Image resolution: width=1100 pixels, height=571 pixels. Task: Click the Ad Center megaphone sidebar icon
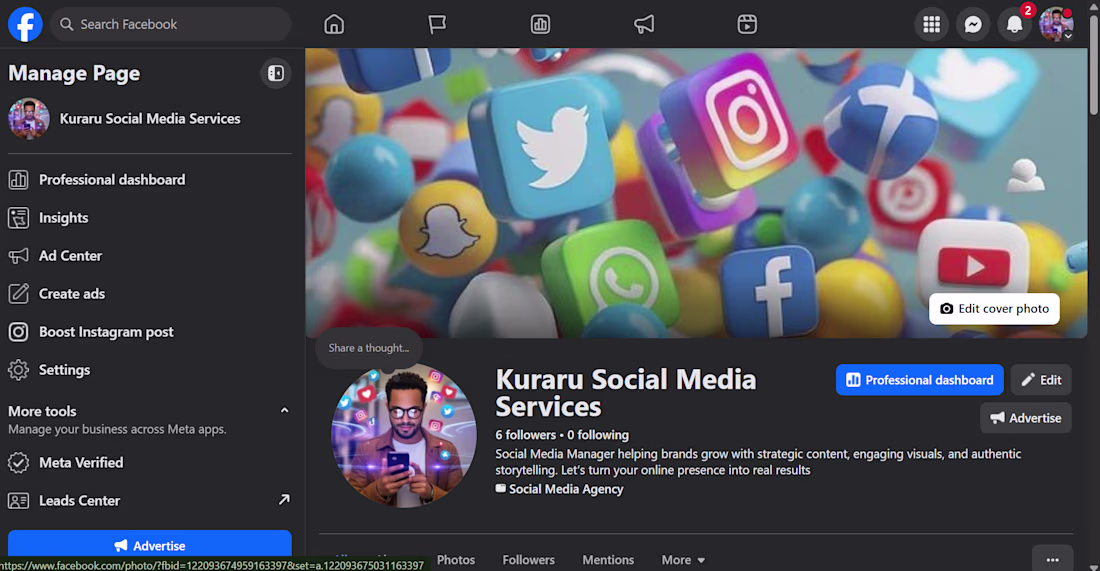coord(18,255)
